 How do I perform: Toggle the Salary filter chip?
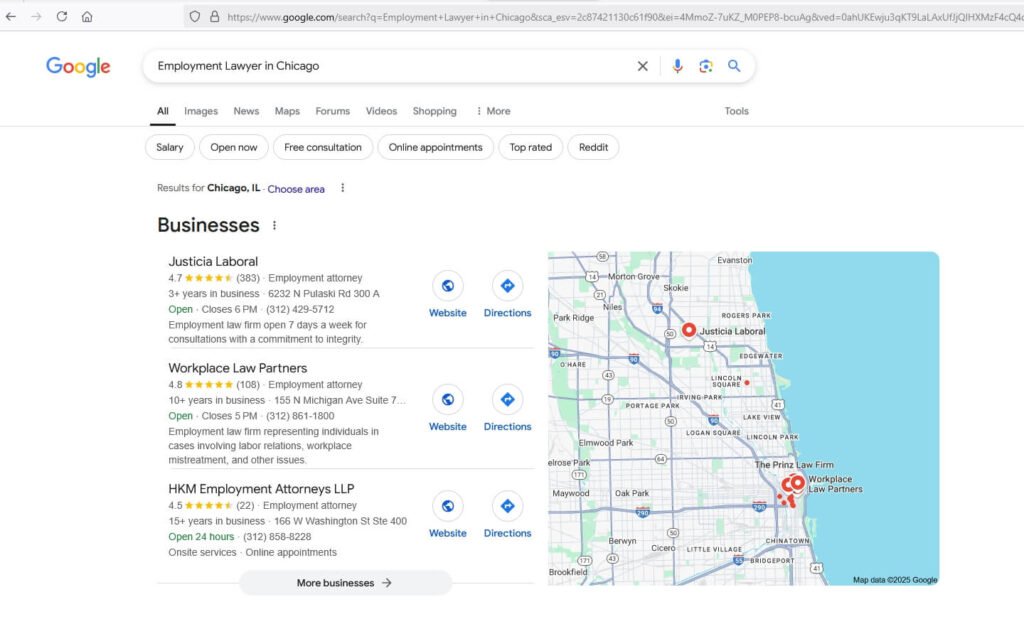[x=170, y=148]
